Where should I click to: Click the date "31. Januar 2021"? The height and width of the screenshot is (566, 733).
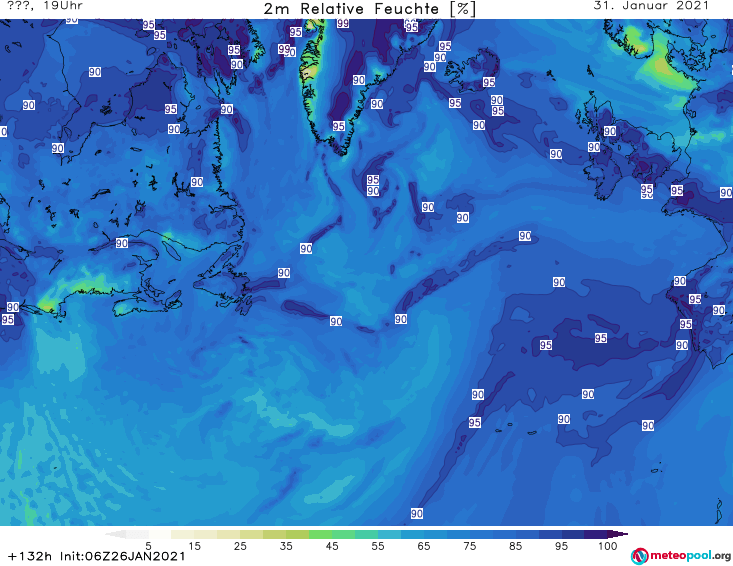tap(651, 6)
